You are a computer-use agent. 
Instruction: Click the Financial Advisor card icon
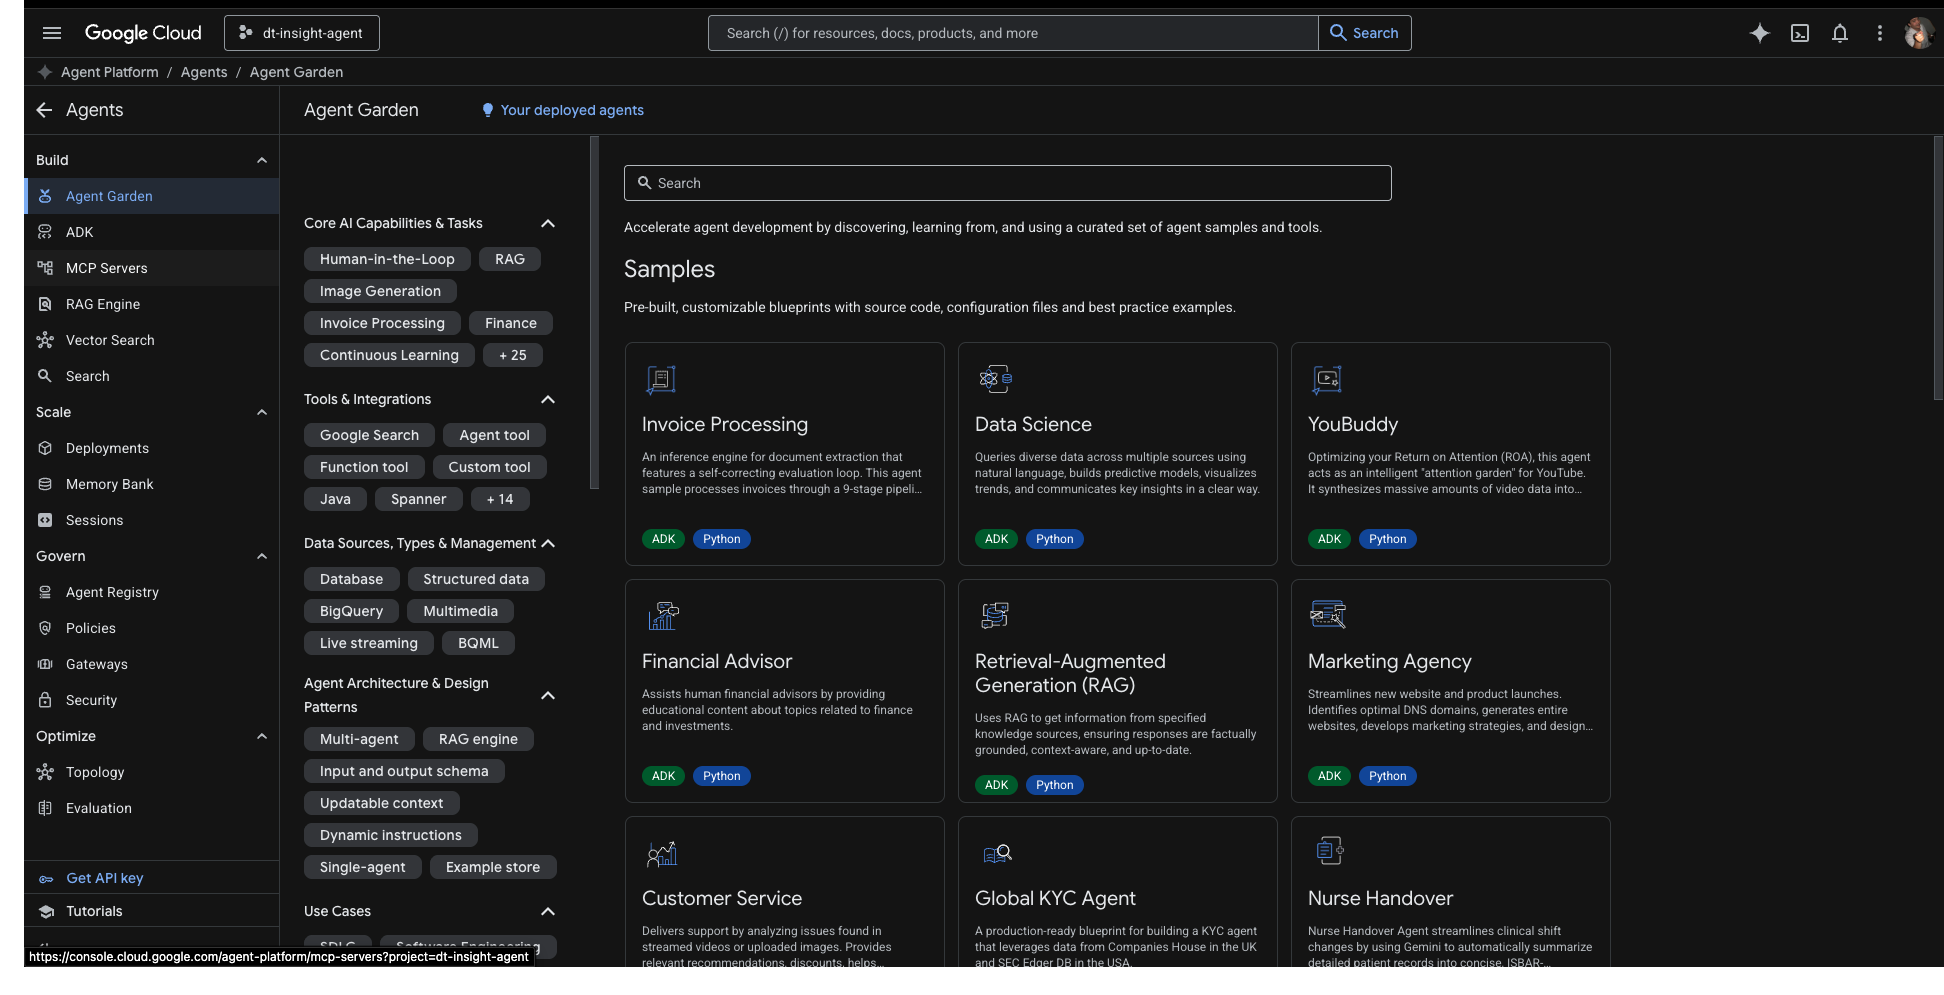[663, 616]
